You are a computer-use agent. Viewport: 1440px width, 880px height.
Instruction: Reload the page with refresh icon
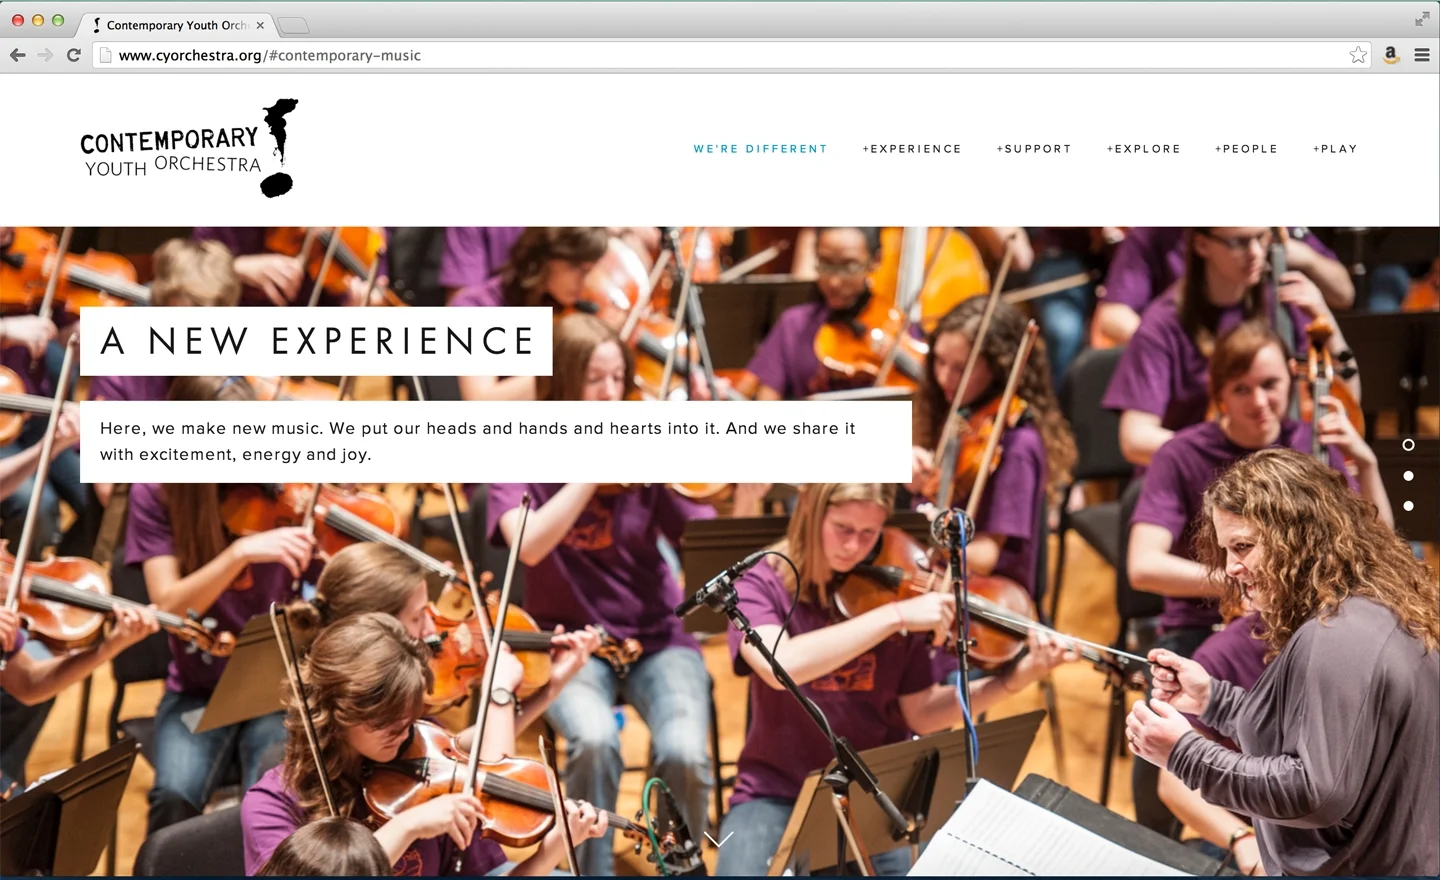click(73, 55)
